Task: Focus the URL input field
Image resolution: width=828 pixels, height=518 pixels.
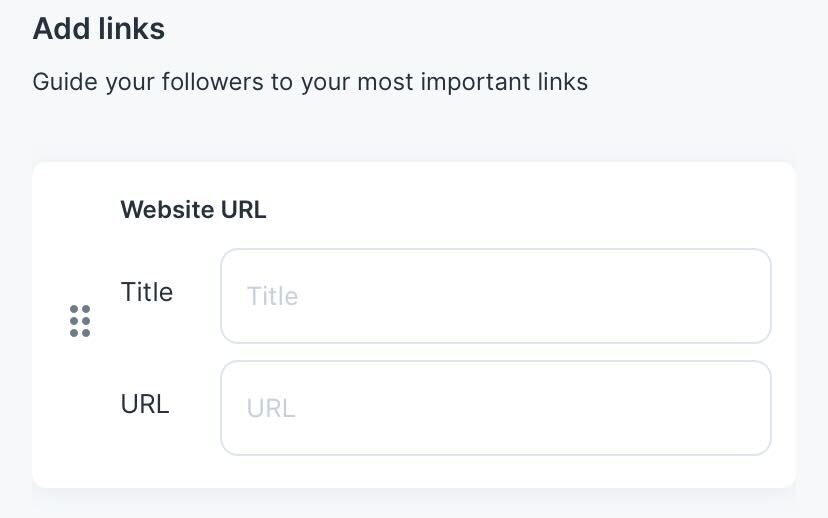Action: click(495, 408)
